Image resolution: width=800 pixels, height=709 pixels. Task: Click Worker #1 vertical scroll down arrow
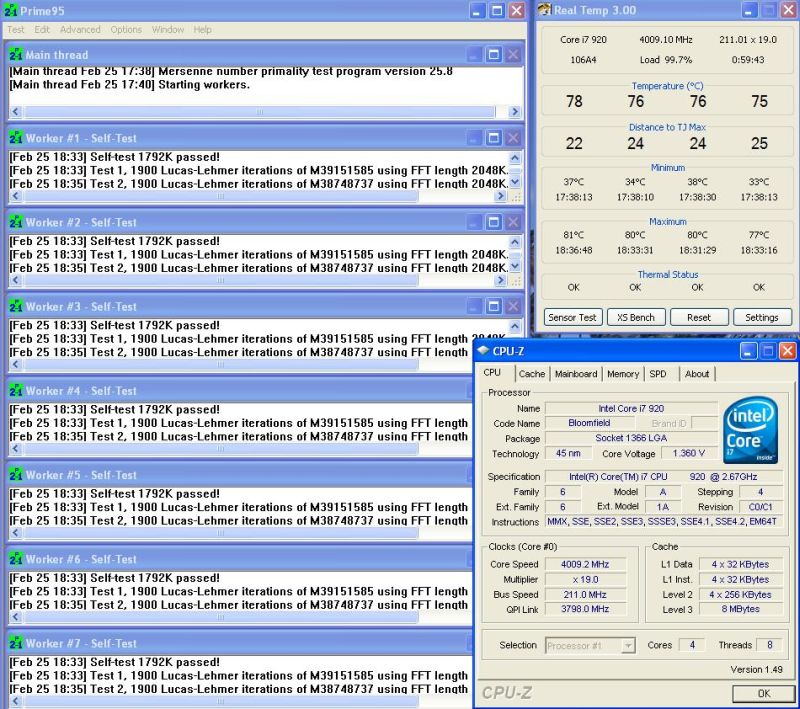pos(515,182)
